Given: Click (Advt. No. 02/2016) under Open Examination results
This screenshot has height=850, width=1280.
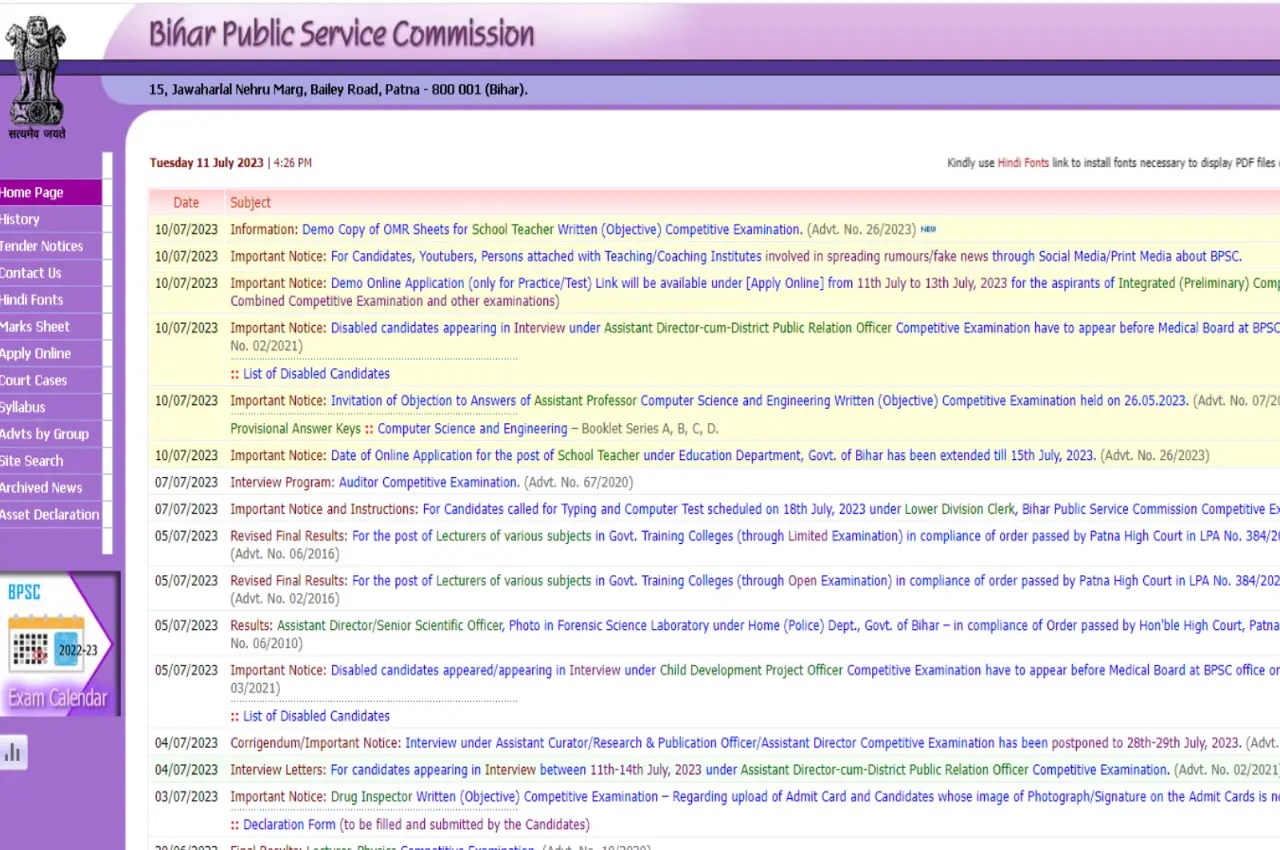Looking at the screenshot, I should (285, 599).
